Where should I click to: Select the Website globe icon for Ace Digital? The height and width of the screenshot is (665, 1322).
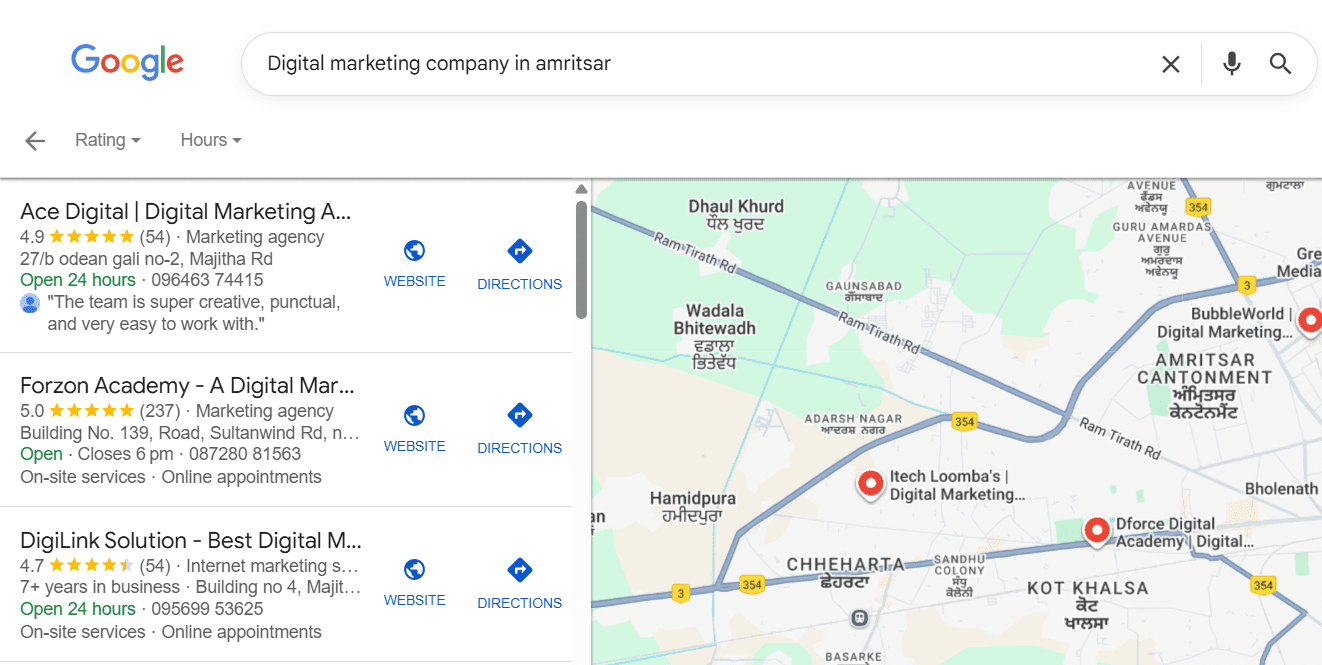click(414, 251)
